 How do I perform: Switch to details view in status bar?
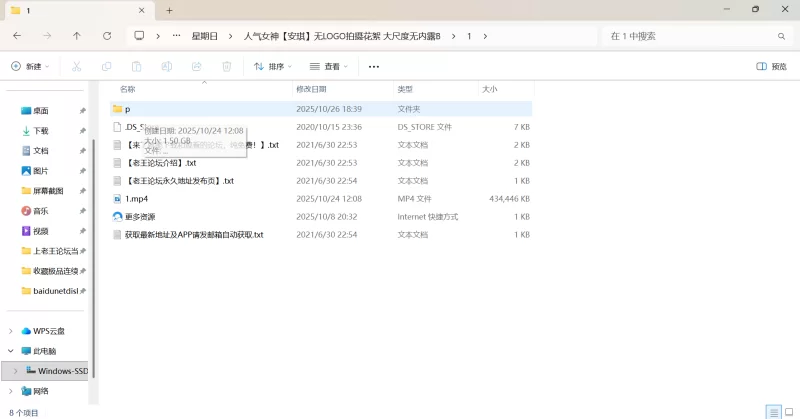[772, 412]
